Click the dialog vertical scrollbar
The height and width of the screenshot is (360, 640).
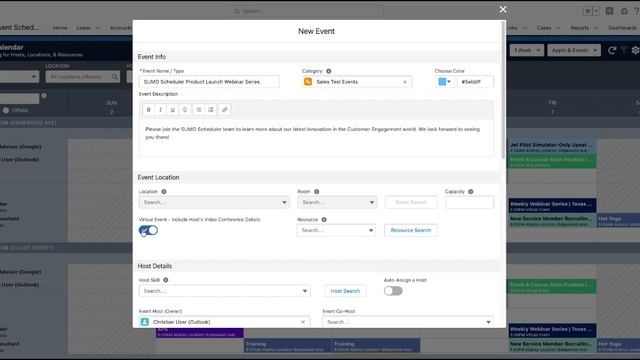pos(503,90)
